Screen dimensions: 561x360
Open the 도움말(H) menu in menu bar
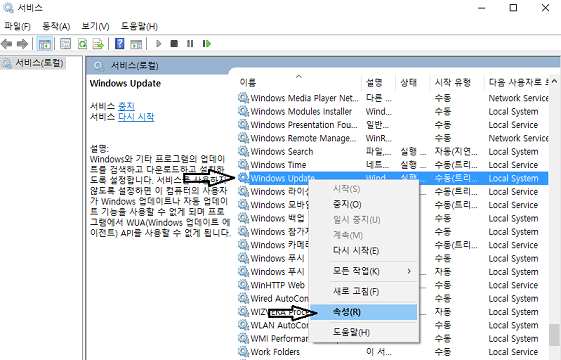pyautogui.click(x=139, y=26)
